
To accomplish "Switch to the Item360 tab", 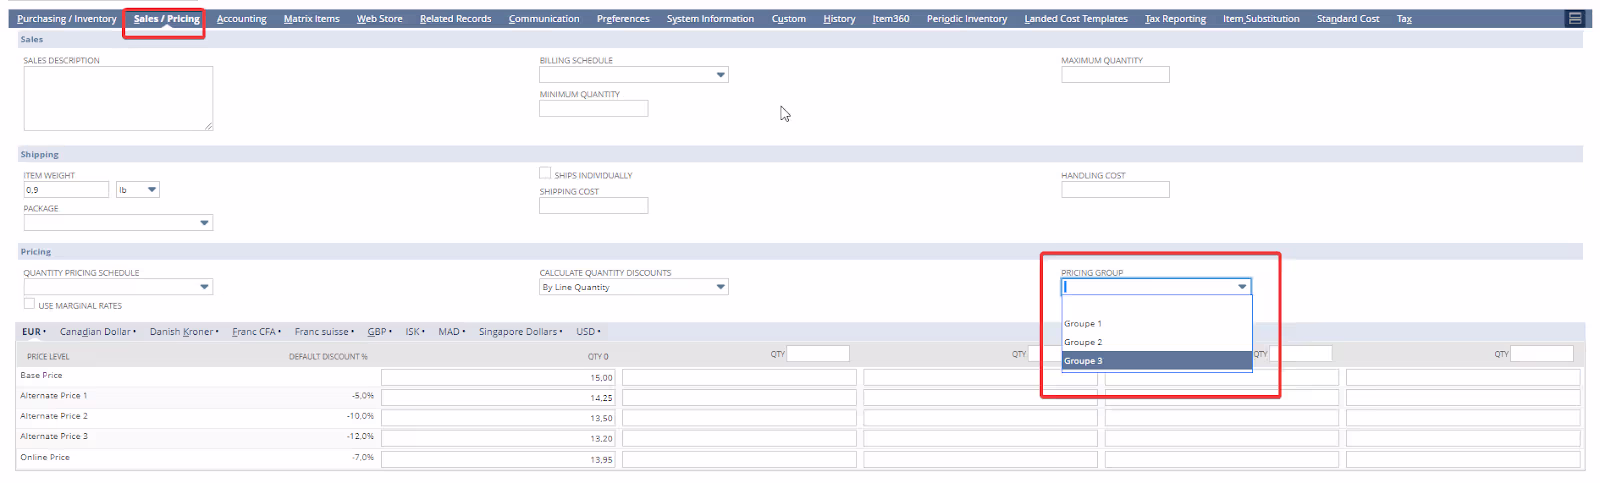I will point(890,19).
